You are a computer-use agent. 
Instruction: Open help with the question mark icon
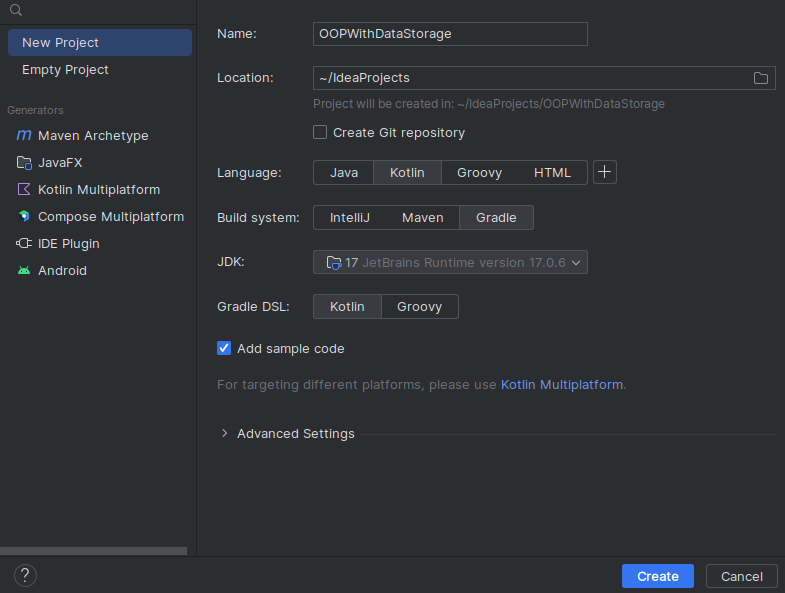[26, 575]
